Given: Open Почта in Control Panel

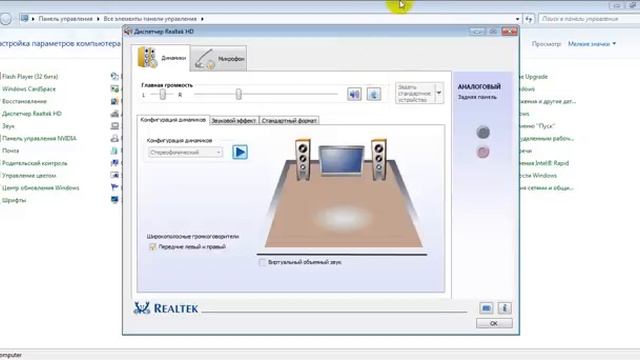Looking at the screenshot, I should [x=10, y=151].
